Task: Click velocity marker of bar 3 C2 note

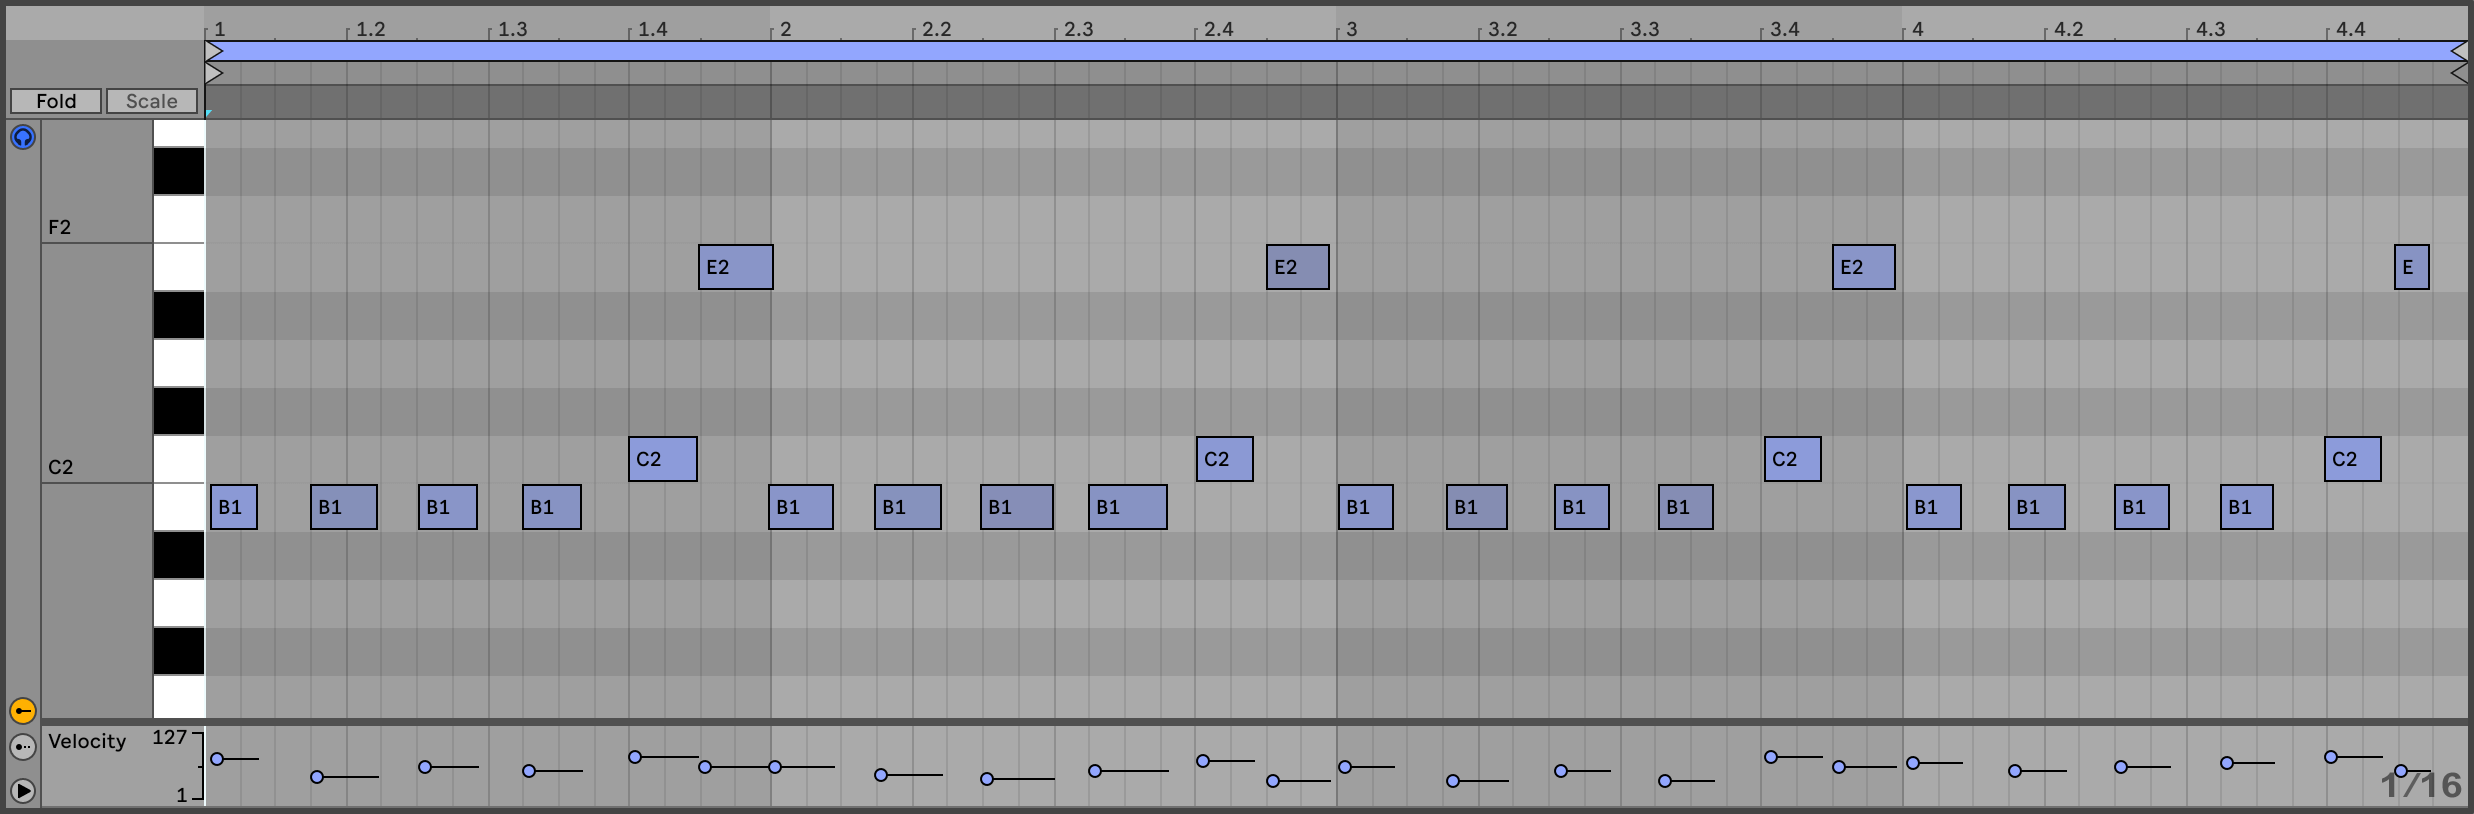Action: [1771, 757]
